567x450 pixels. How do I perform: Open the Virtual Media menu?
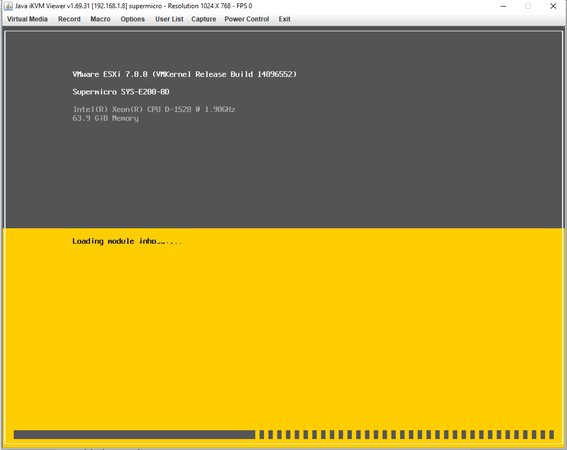(x=27, y=19)
